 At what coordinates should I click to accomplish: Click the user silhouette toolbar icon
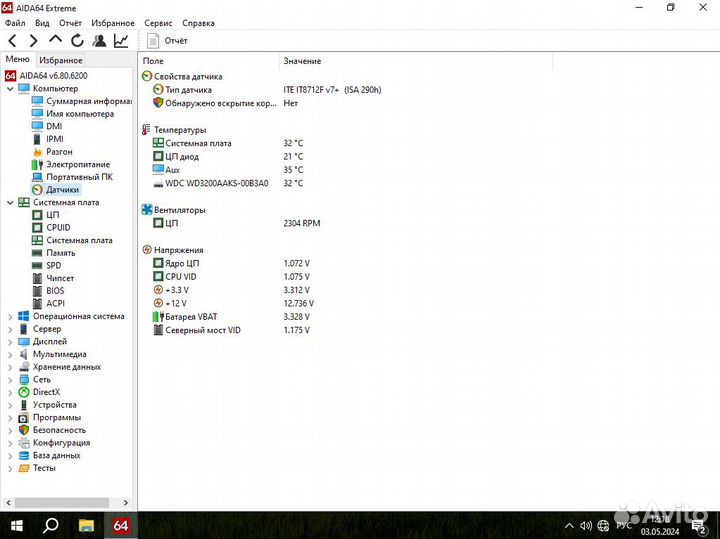click(x=99, y=41)
